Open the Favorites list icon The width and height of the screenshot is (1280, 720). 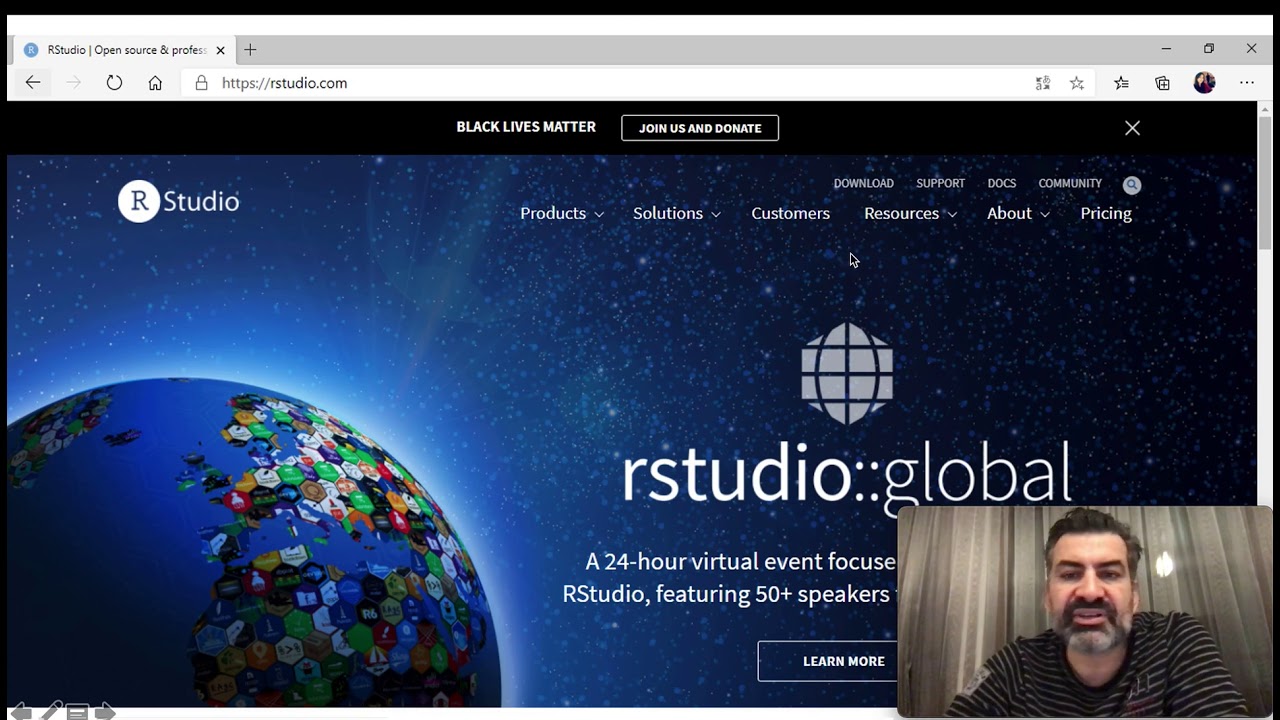point(1121,83)
